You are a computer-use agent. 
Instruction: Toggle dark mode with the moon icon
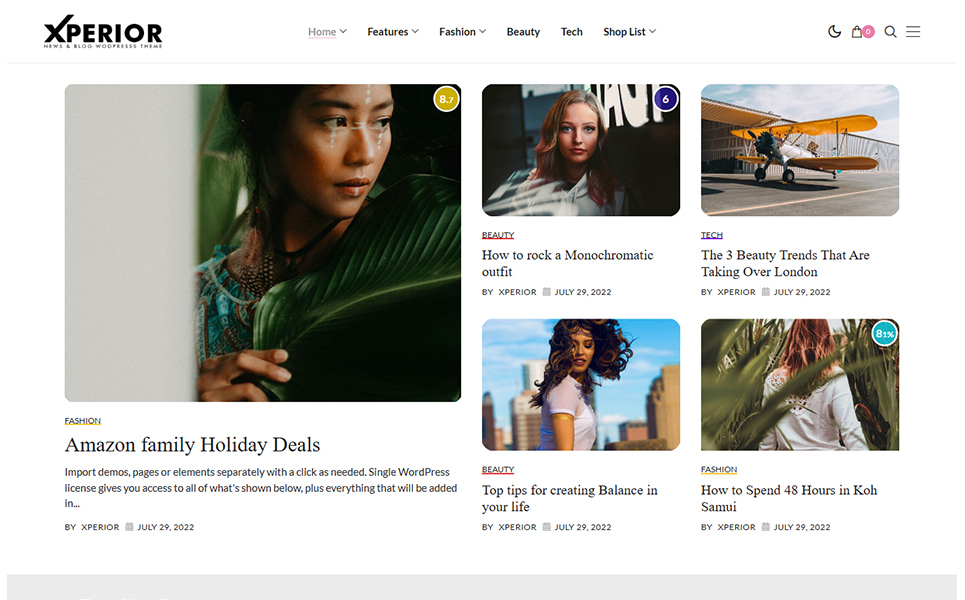(x=834, y=32)
